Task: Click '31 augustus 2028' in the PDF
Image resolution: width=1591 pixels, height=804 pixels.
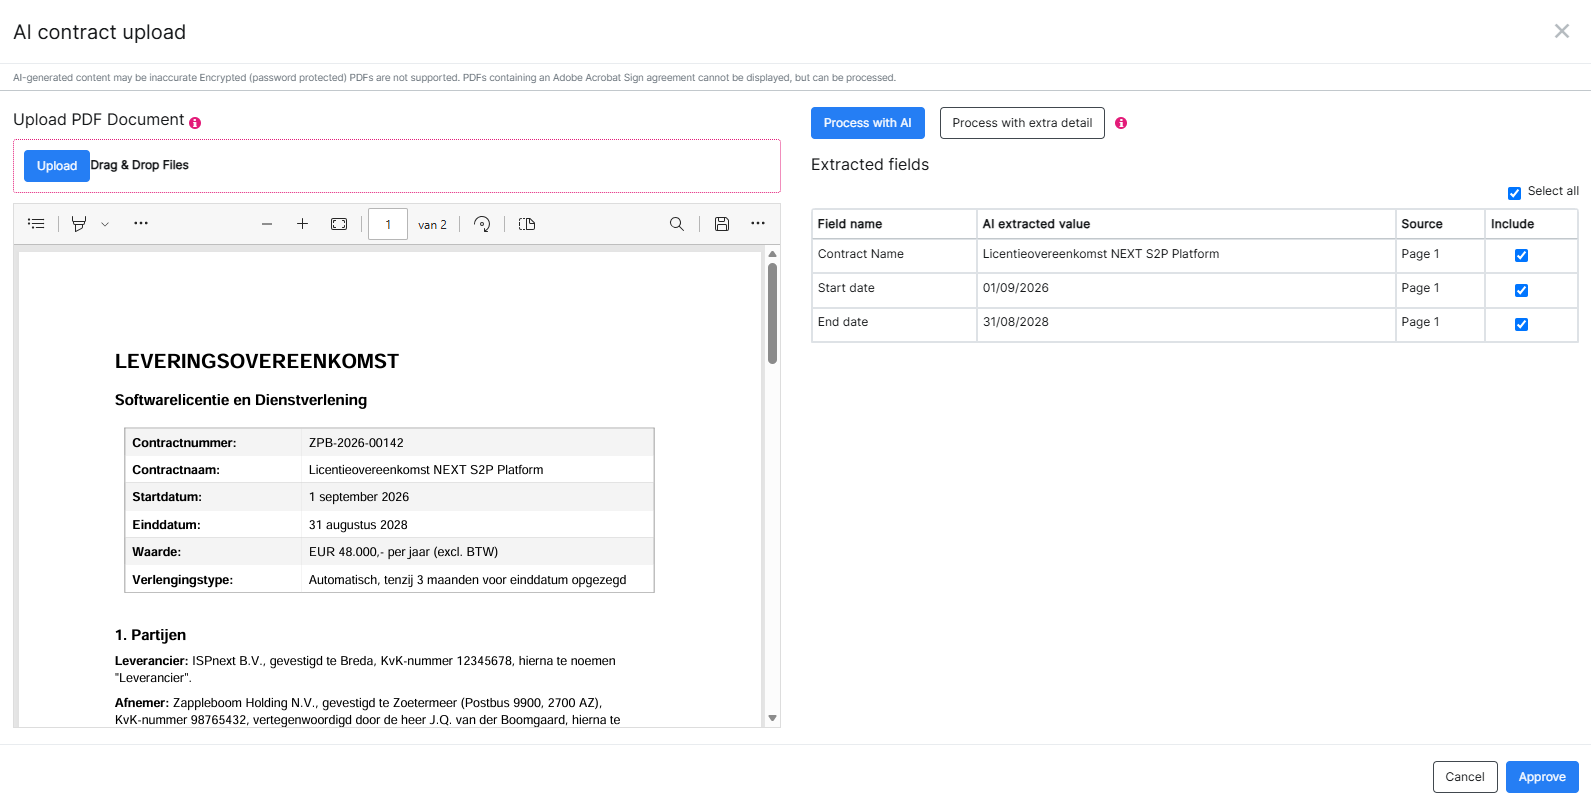Action: tap(358, 525)
